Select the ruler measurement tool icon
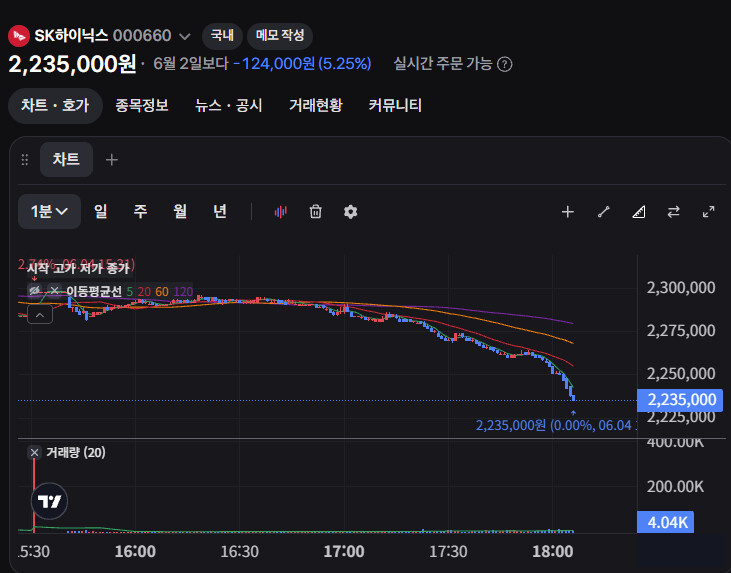Screen dimensions: 731x573 click(639, 212)
